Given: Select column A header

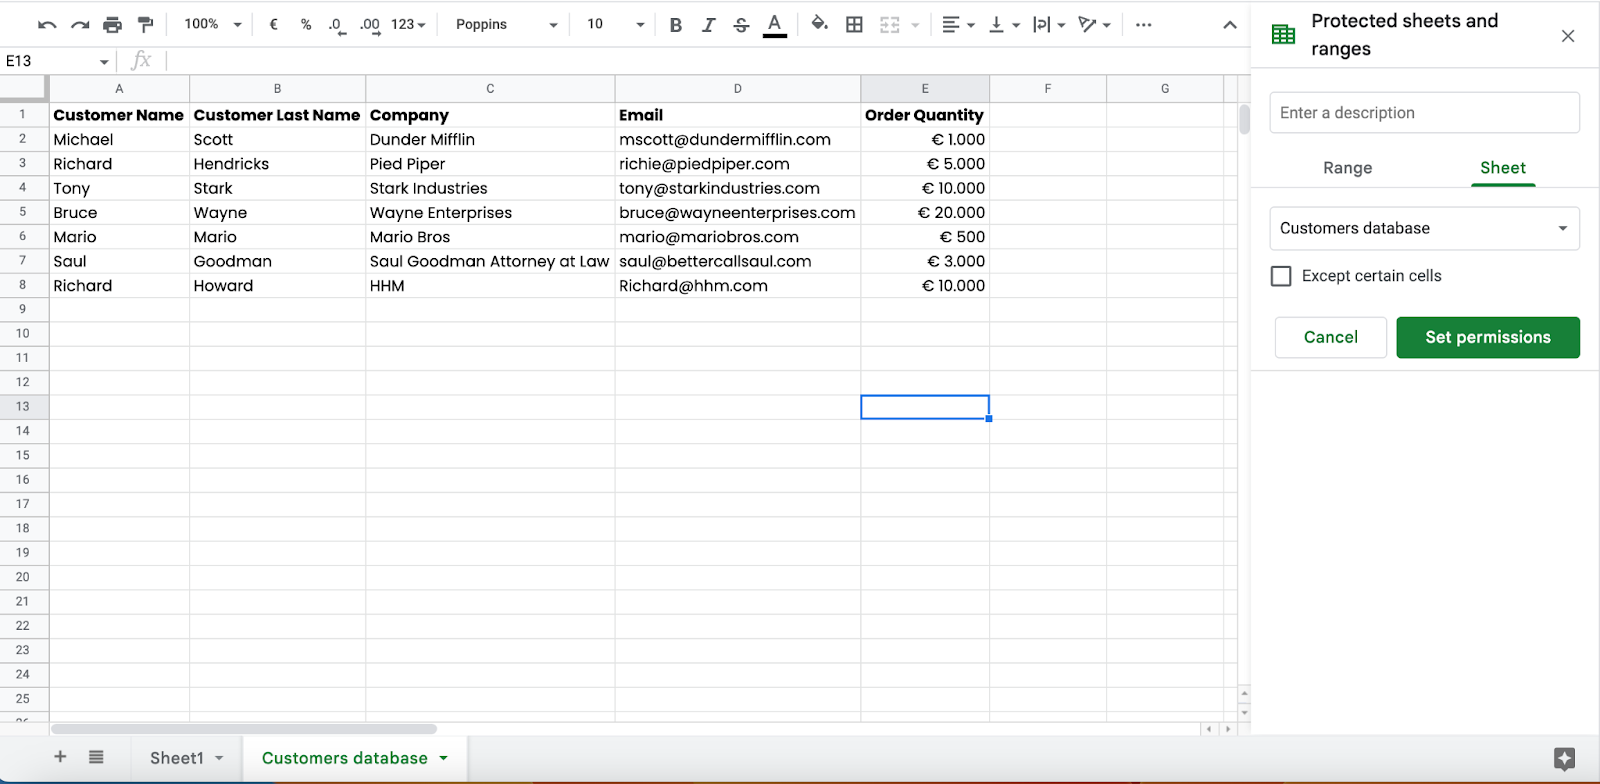Looking at the screenshot, I should tap(119, 89).
